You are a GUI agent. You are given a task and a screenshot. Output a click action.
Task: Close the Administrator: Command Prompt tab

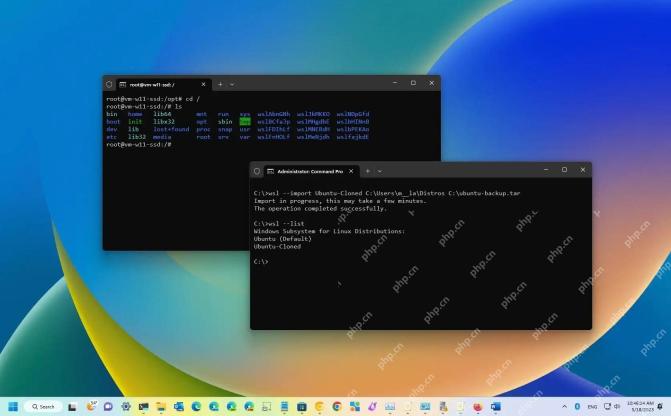(x=351, y=171)
